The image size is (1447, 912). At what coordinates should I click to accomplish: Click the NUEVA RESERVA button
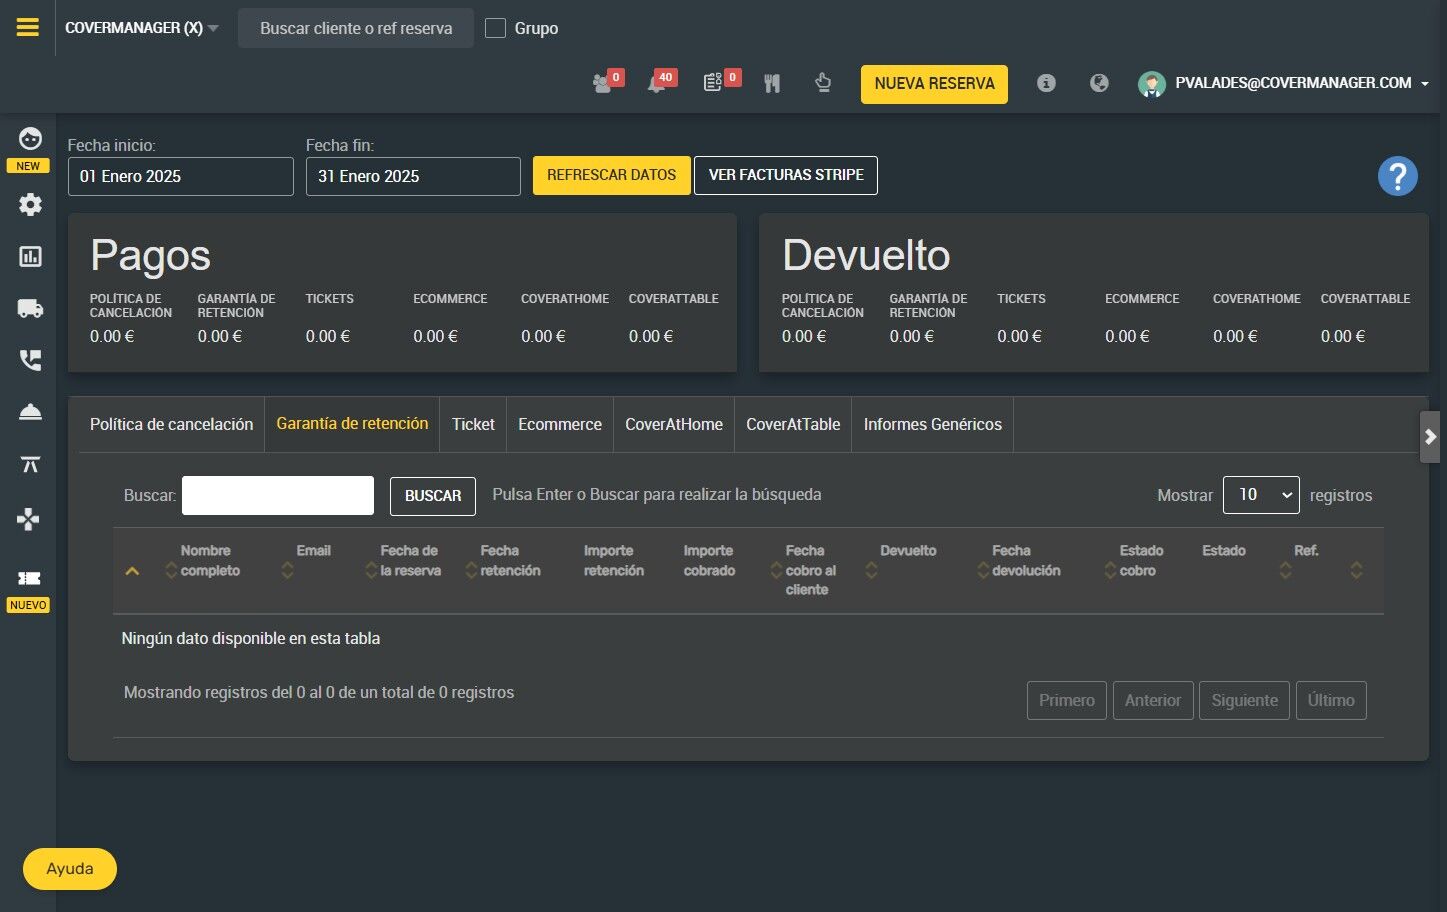click(x=933, y=84)
